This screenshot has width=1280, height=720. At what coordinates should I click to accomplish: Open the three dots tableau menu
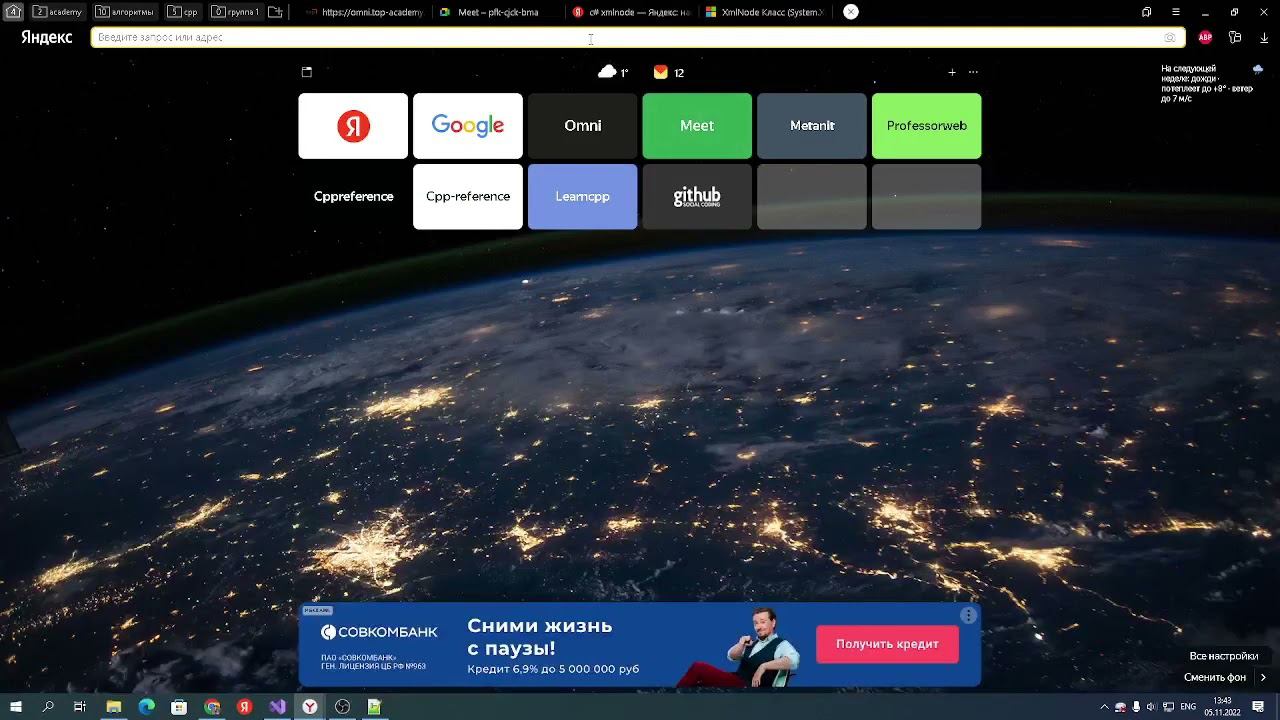click(x=973, y=72)
